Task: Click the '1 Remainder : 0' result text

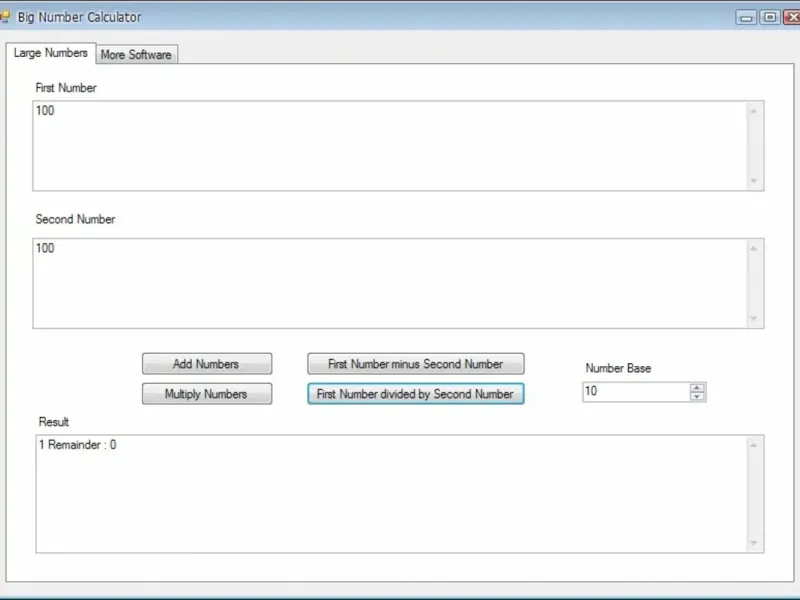Action: coord(78,445)
